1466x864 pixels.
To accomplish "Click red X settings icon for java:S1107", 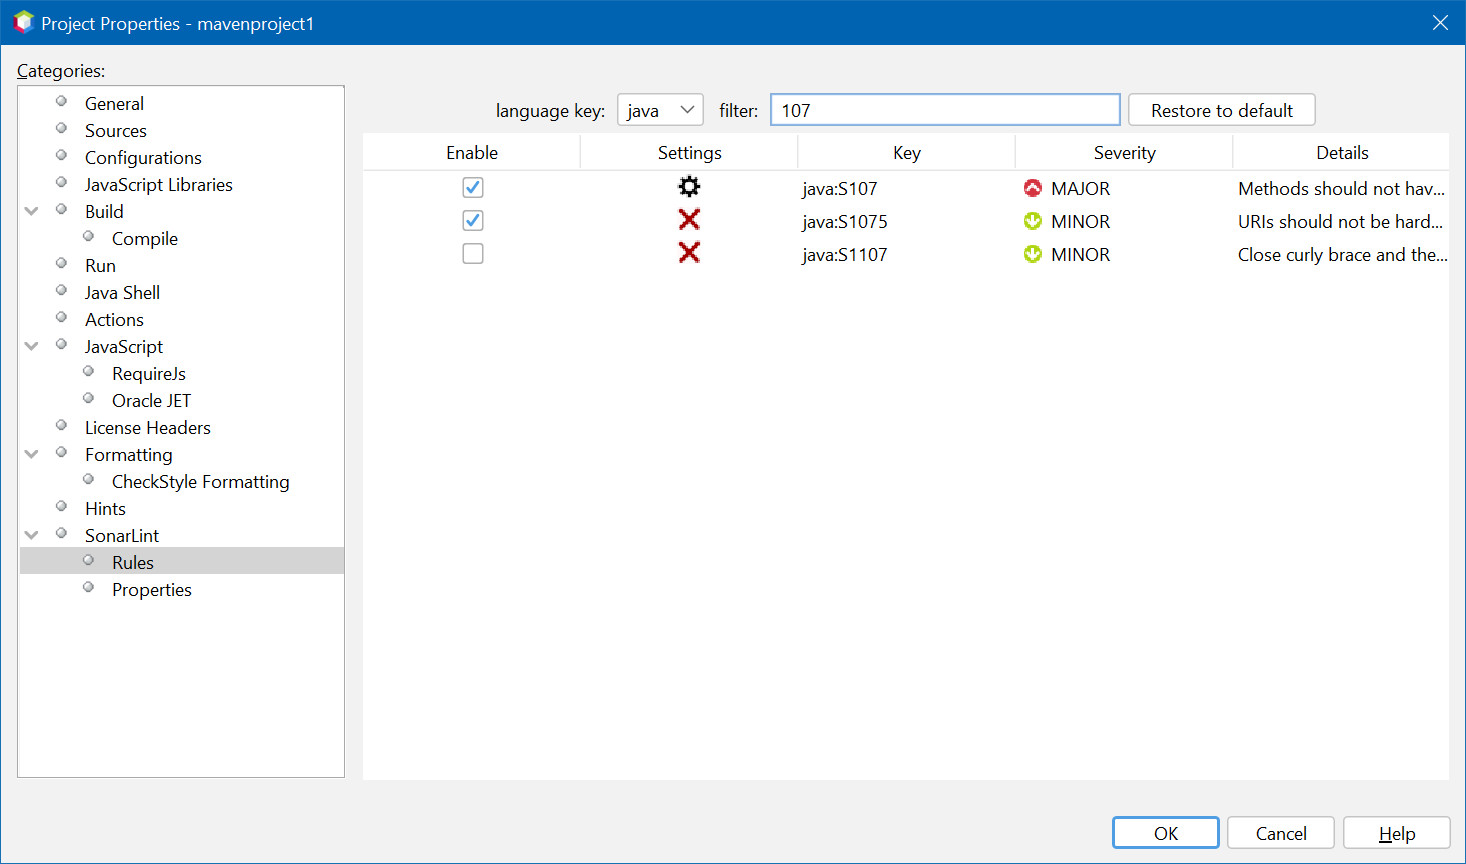I will [x=689, y=253].
